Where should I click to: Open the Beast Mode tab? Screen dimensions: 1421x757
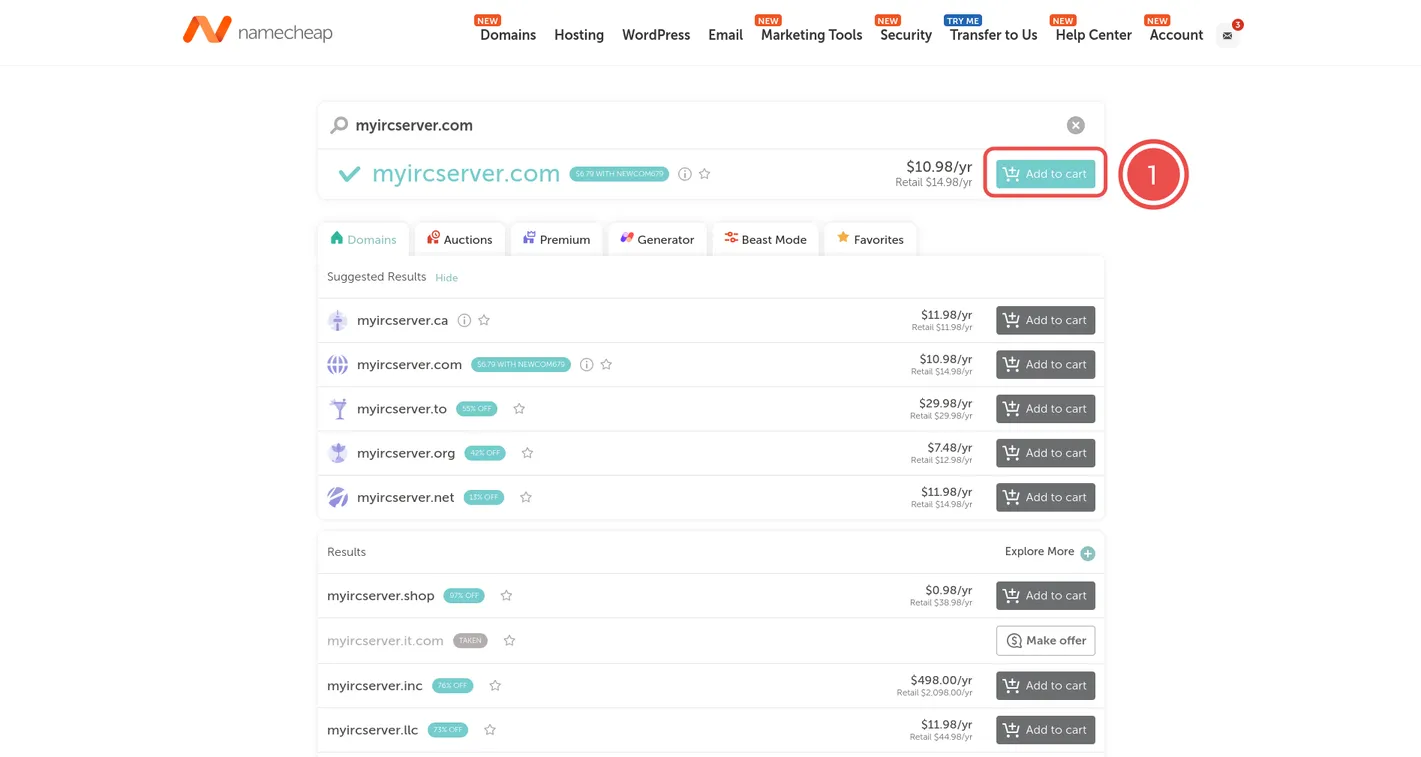[765, 240]
